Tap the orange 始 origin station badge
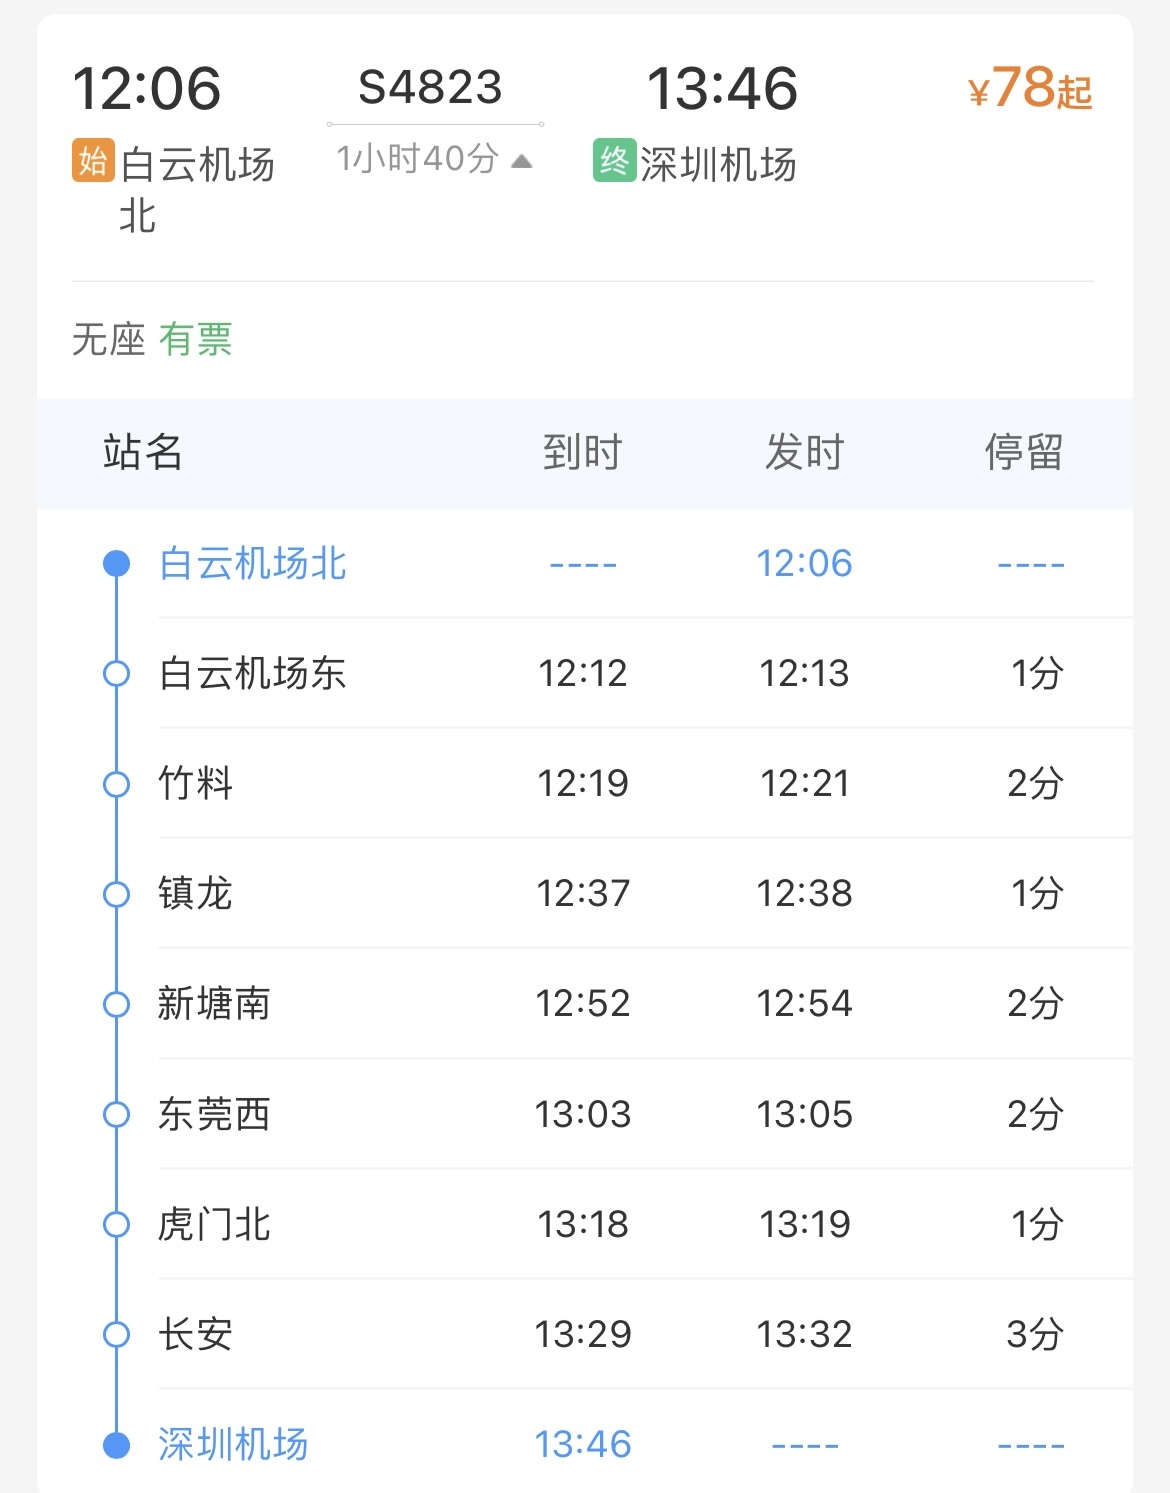The width and height of the screenshot is (1170, 1493). coord(93,160)
